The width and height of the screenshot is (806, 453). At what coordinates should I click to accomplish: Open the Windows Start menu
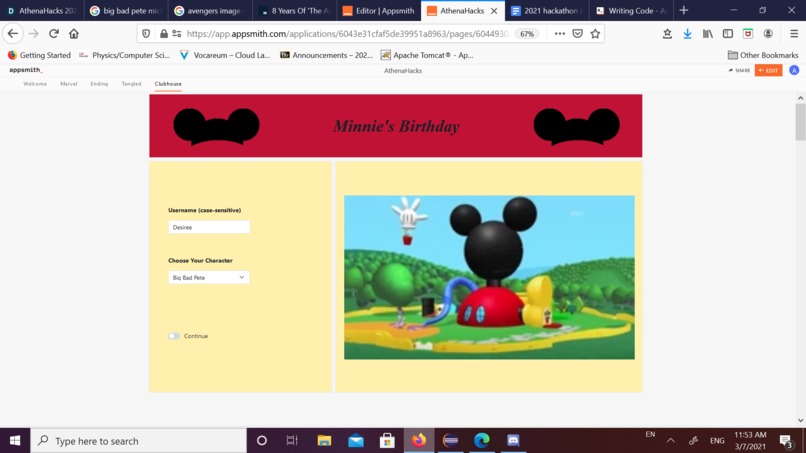point(15,441)
